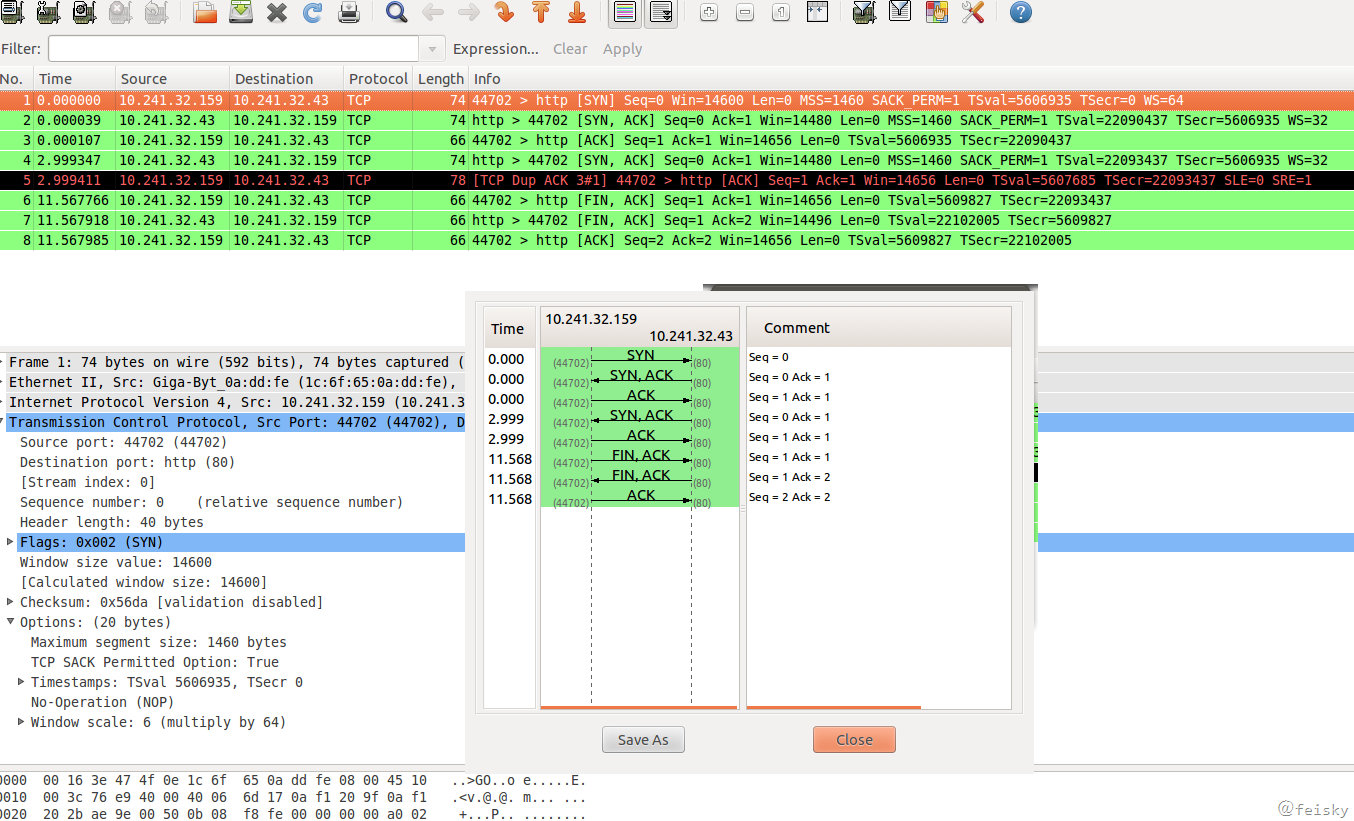Toggle auto scroll in live capture
The image size is (1354, 821).
(x=660, y=13)
